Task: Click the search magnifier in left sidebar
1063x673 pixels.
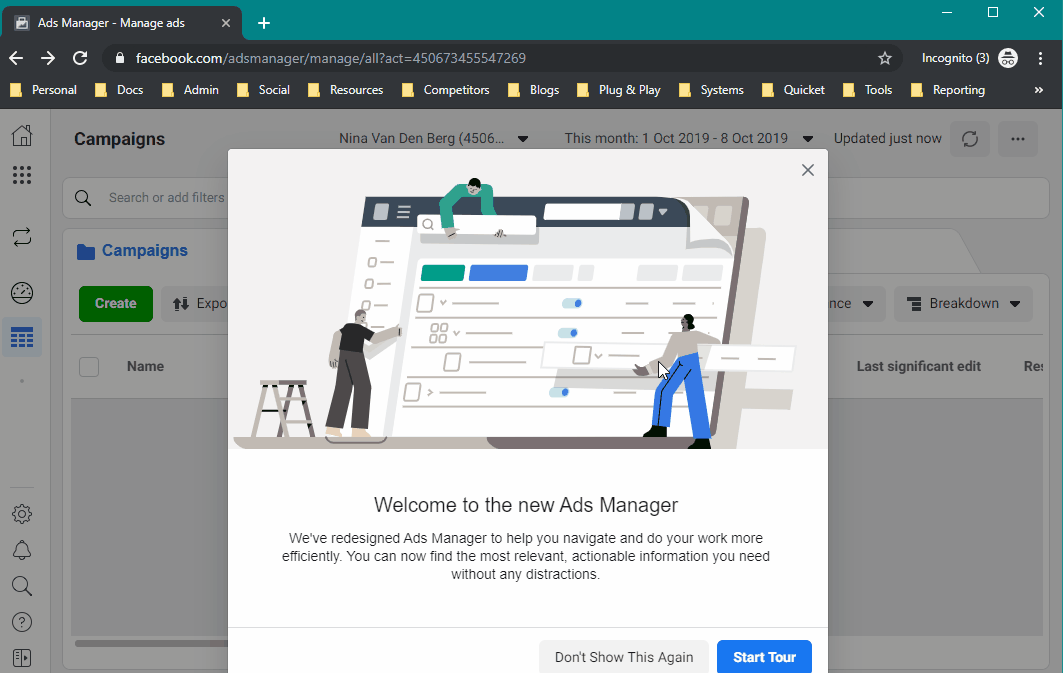Action: coord(22,586)
